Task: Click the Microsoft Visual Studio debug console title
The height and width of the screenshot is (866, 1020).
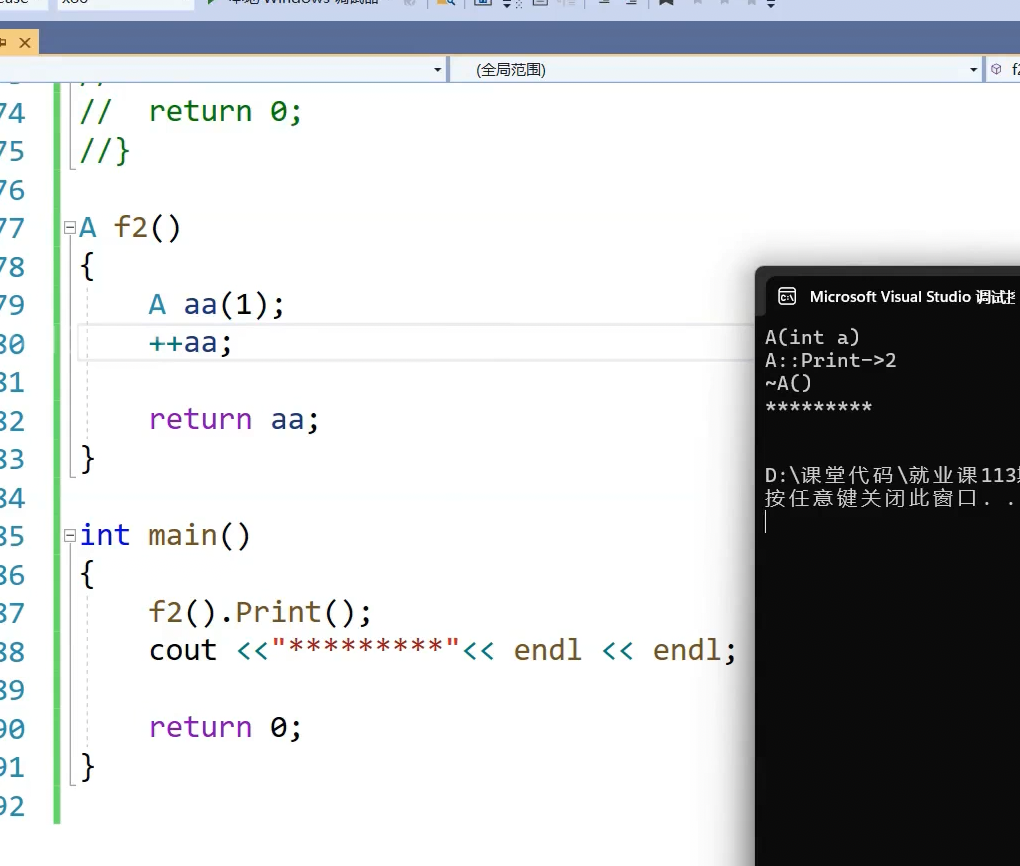Action: 912,297
